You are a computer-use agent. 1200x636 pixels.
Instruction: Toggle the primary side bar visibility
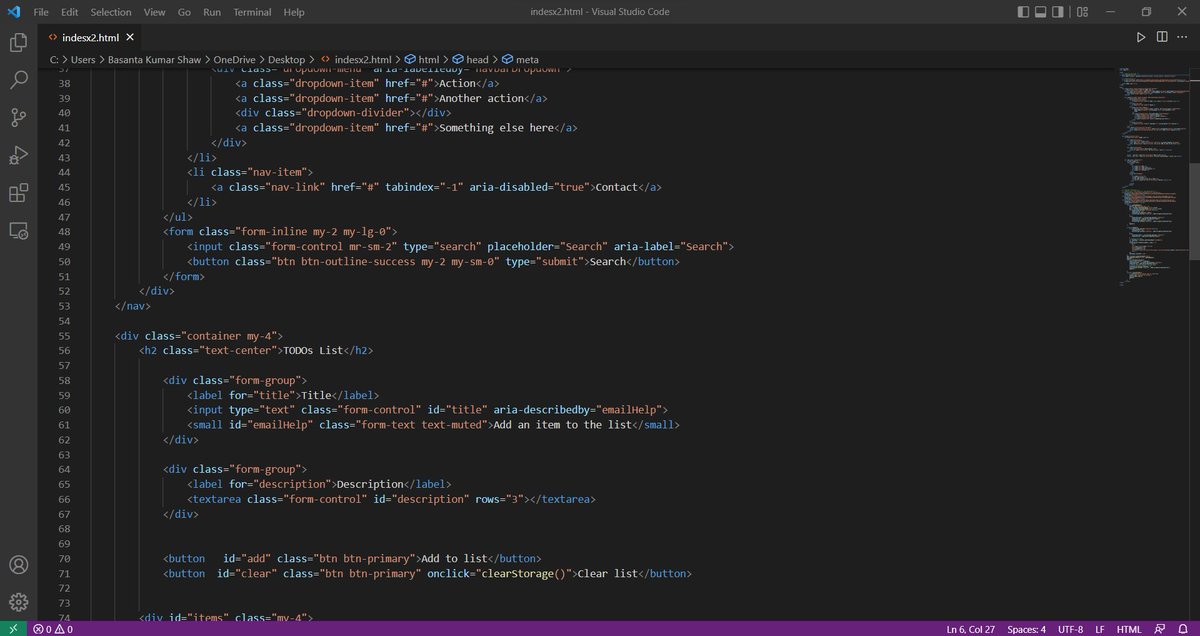(x=1023, y=12)
